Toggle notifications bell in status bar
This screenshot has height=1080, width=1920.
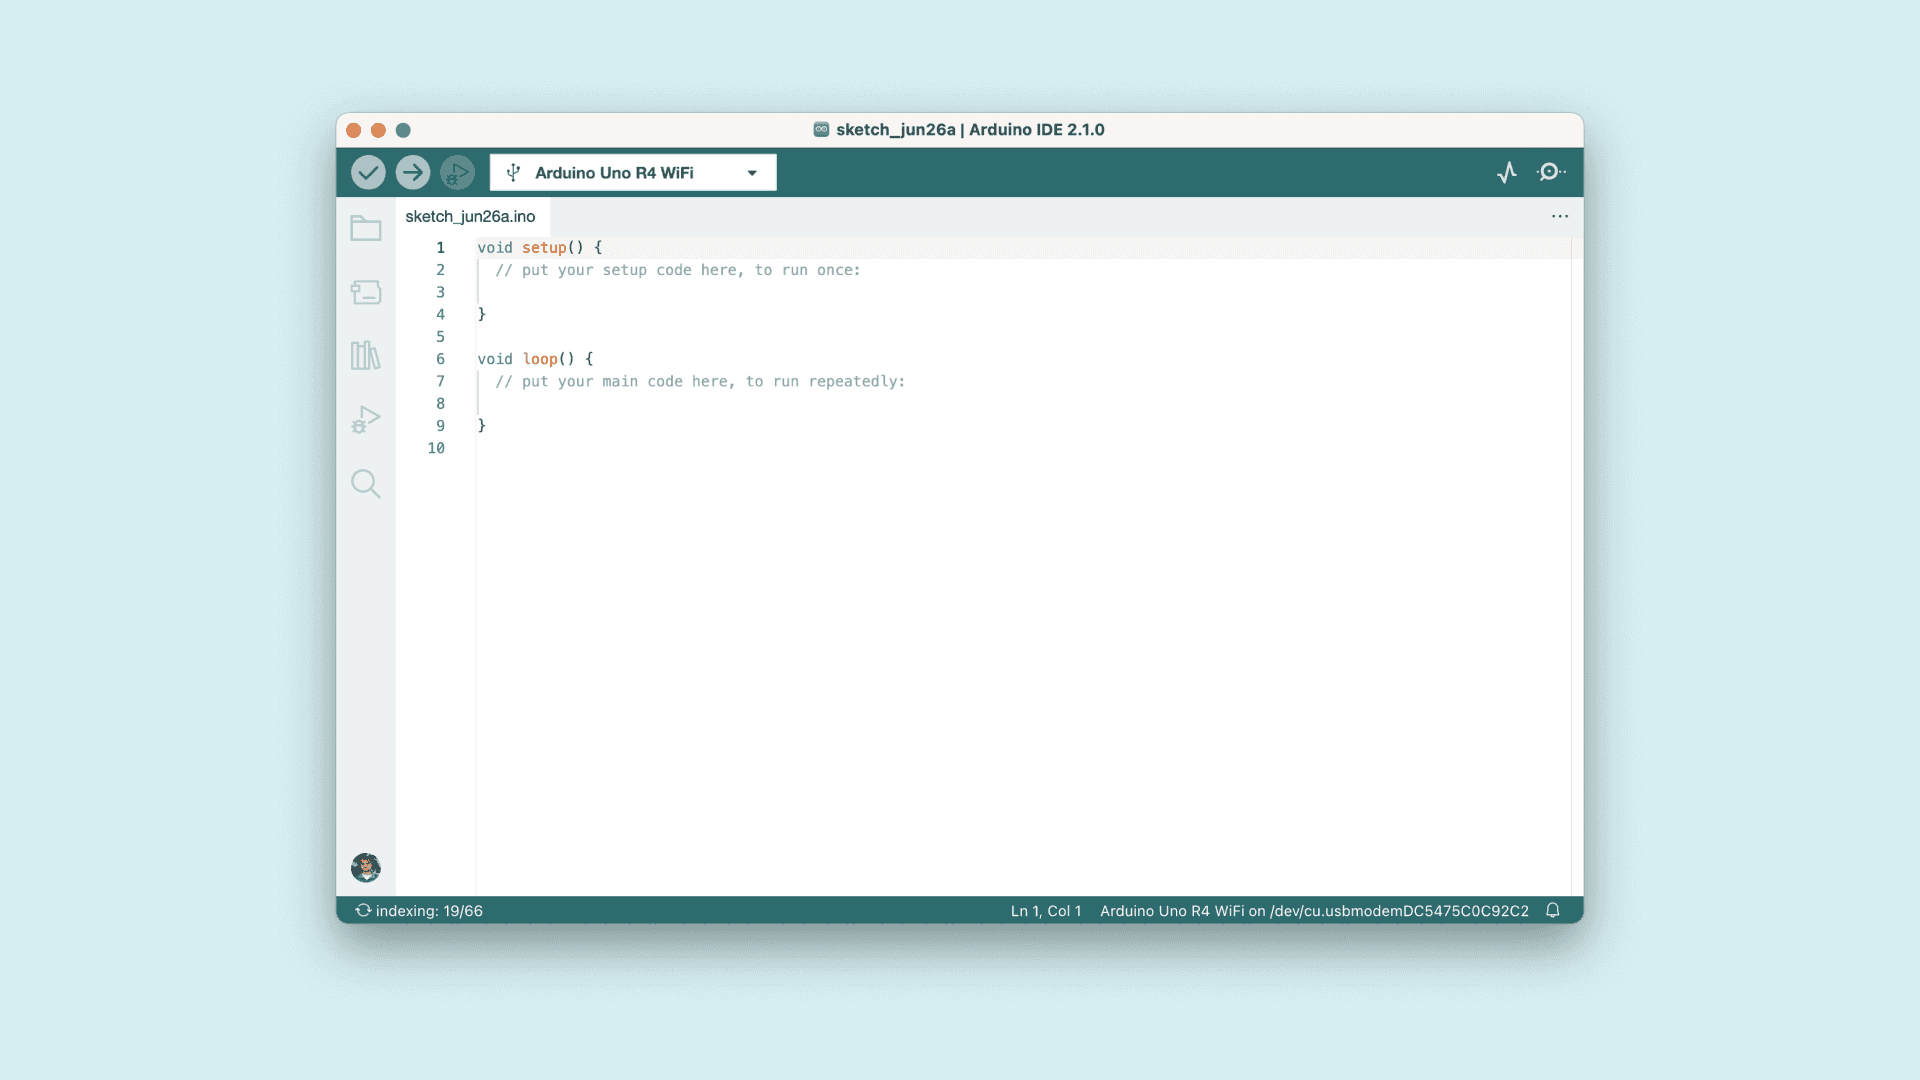pos(1552,910)
